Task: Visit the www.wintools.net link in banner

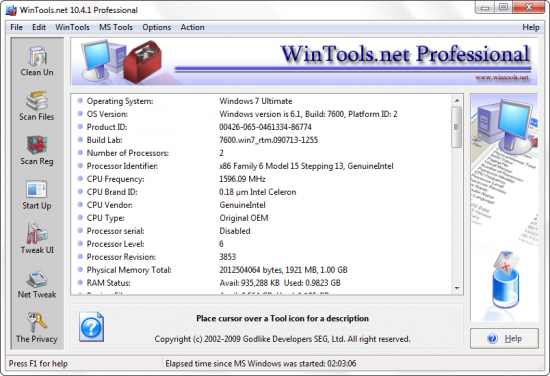Action: tap(502, 78)
